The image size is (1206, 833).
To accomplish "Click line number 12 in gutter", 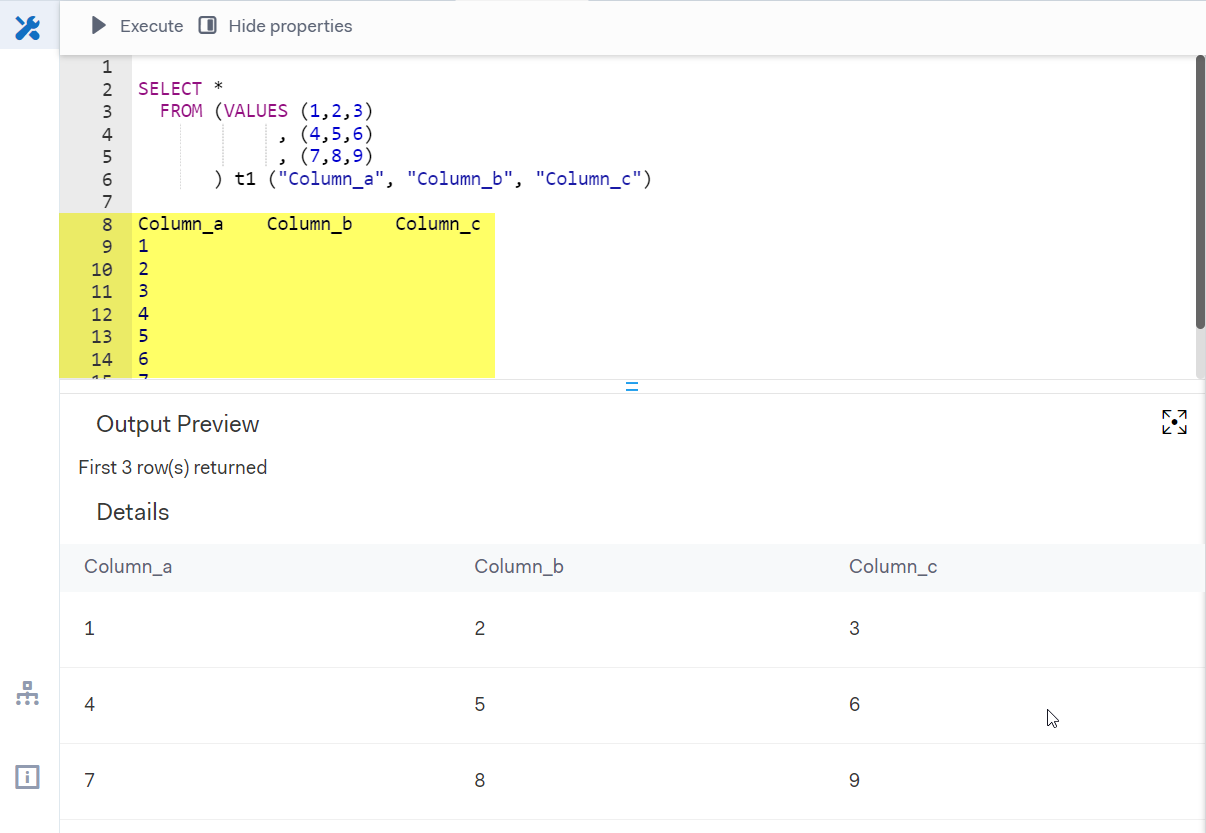I will pos(102,315).
